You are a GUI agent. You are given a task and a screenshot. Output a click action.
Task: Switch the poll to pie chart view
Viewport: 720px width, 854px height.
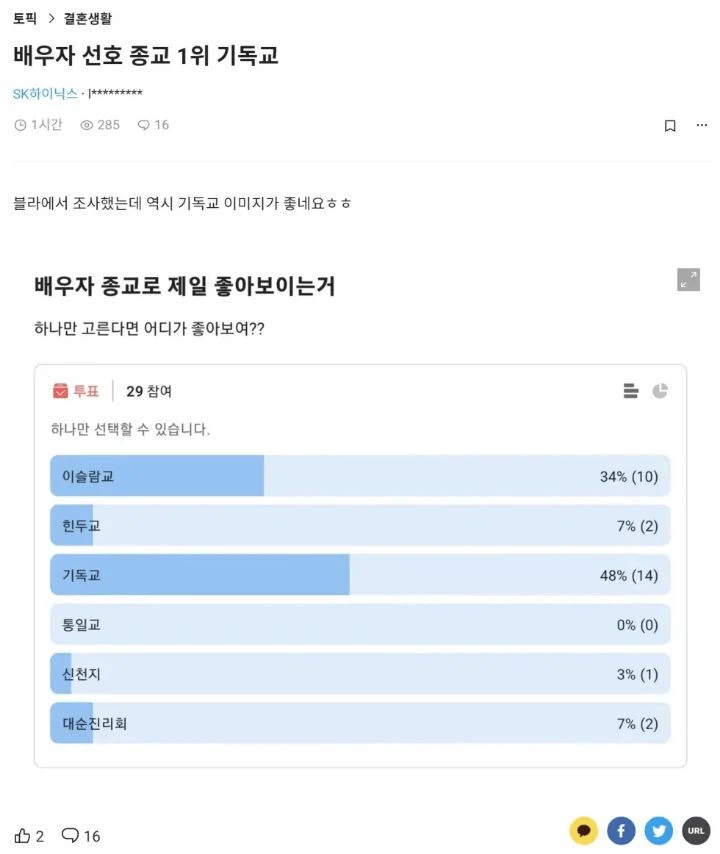660,391
